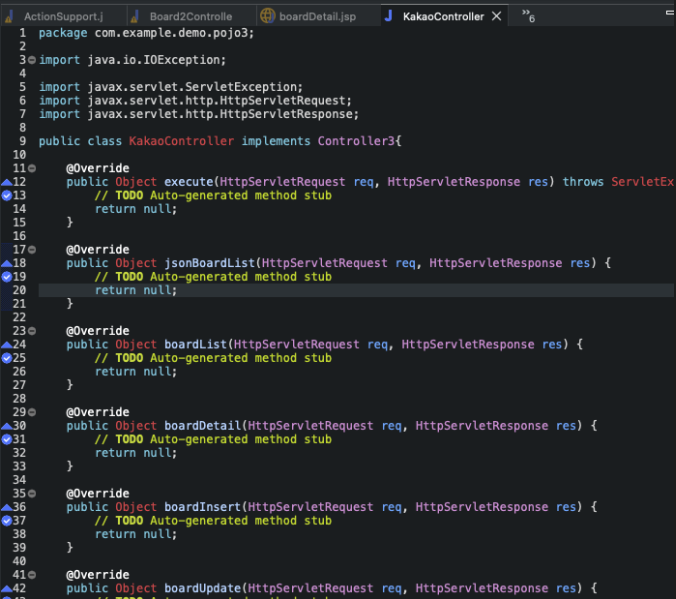The height and width of the screenshot is (599, 676).
Task: Click the implements marker on line 42
Action: (x=6, y=589)
